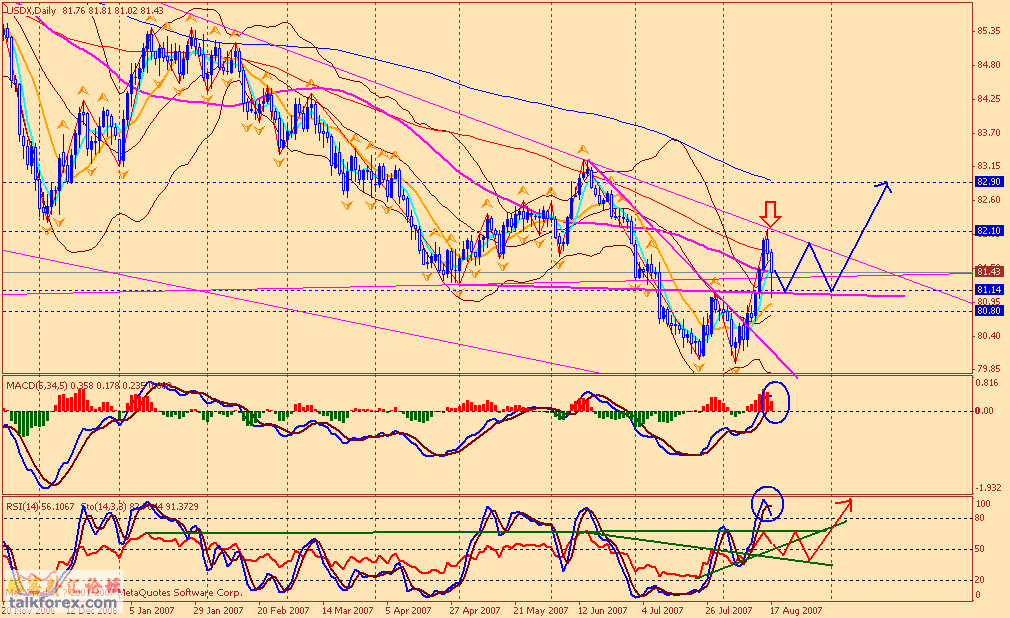Click the 5 Apr 2007 date label
The width and height of the screenshot is (1010, 618).
408,610
